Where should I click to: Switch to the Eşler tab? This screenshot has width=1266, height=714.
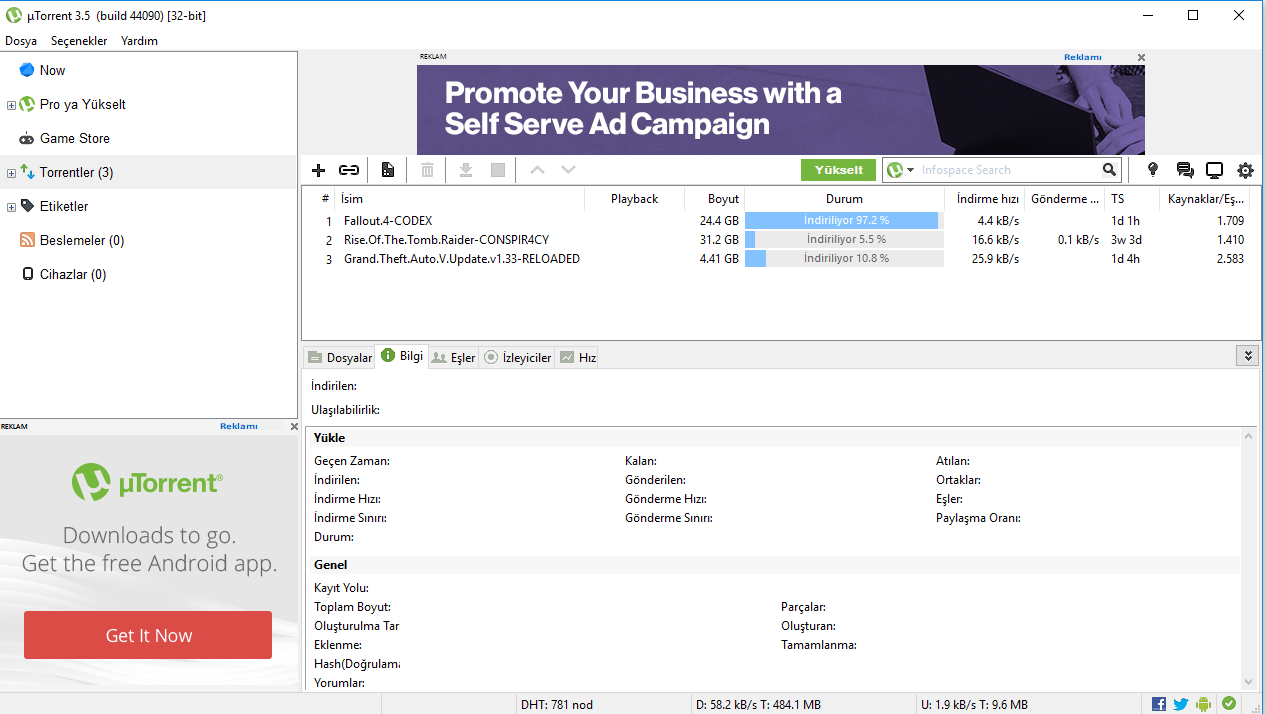pyautogui.click(x=454, y=357)
